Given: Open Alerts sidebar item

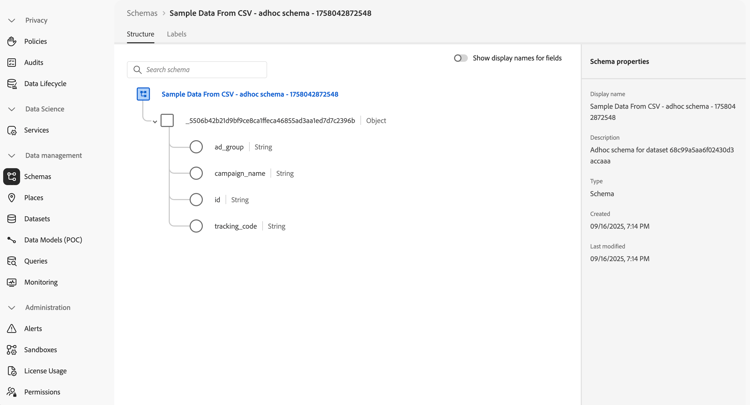Looking at the screenshot, I should [33, 328].
